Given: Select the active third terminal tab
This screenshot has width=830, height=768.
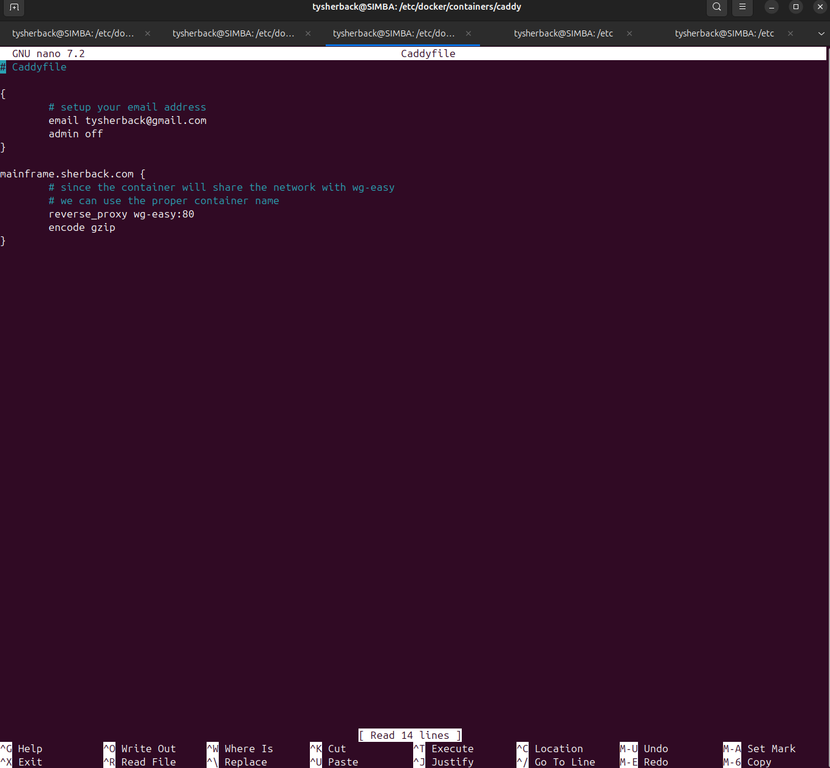Looking at the screenshot, I should click(x=394, y=33).
